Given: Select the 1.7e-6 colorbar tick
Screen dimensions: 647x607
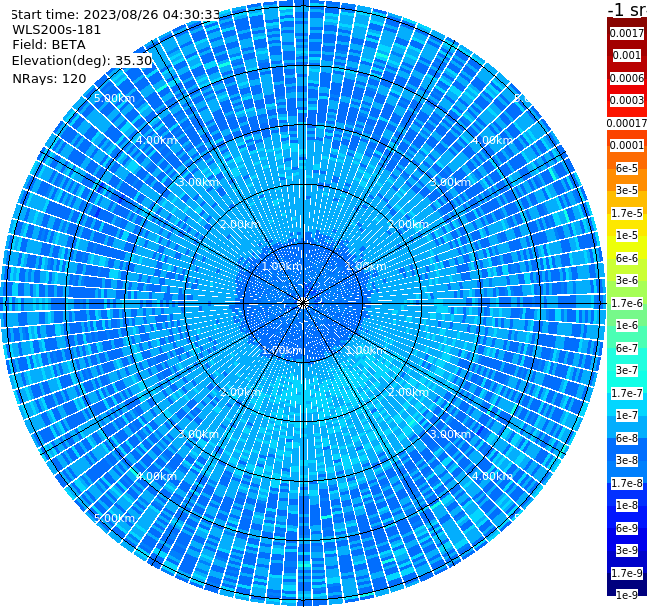Looking at the screenshot, I should (627, 303).
